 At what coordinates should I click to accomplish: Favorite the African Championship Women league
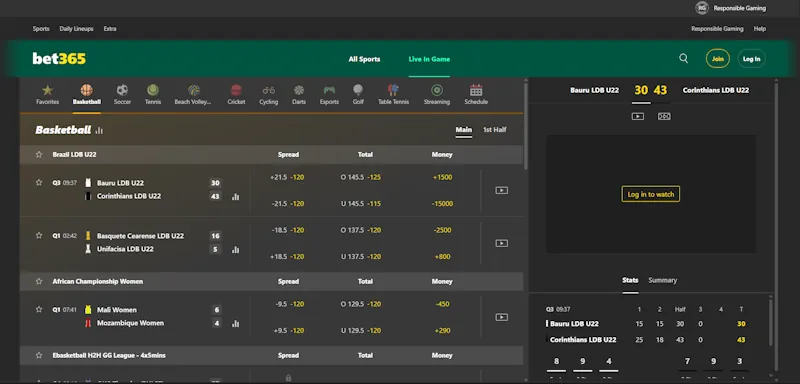(39, 281)
